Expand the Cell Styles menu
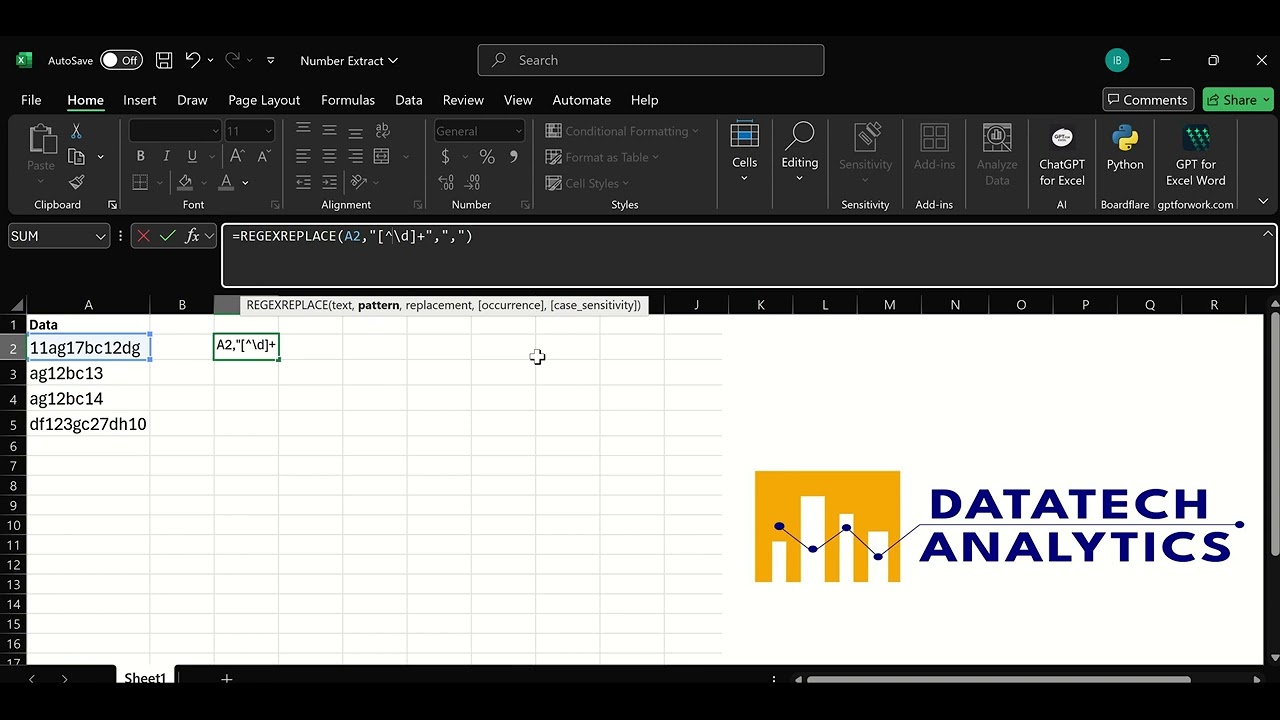 click(587, 183)
